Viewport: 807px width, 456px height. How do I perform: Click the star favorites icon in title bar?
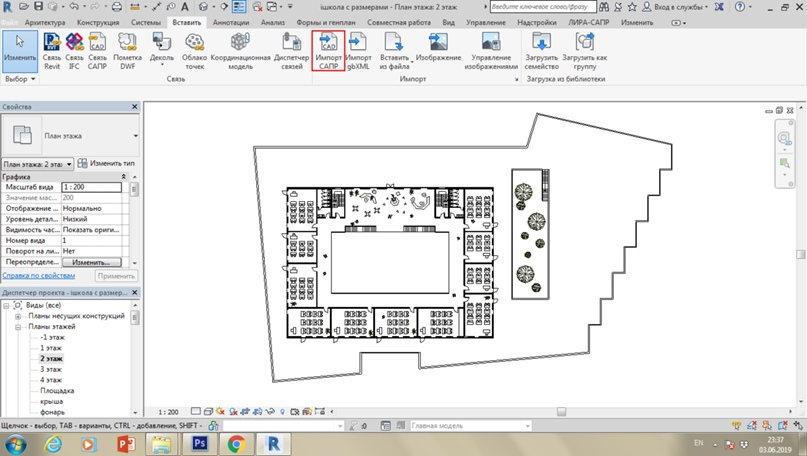coord(632,7)
